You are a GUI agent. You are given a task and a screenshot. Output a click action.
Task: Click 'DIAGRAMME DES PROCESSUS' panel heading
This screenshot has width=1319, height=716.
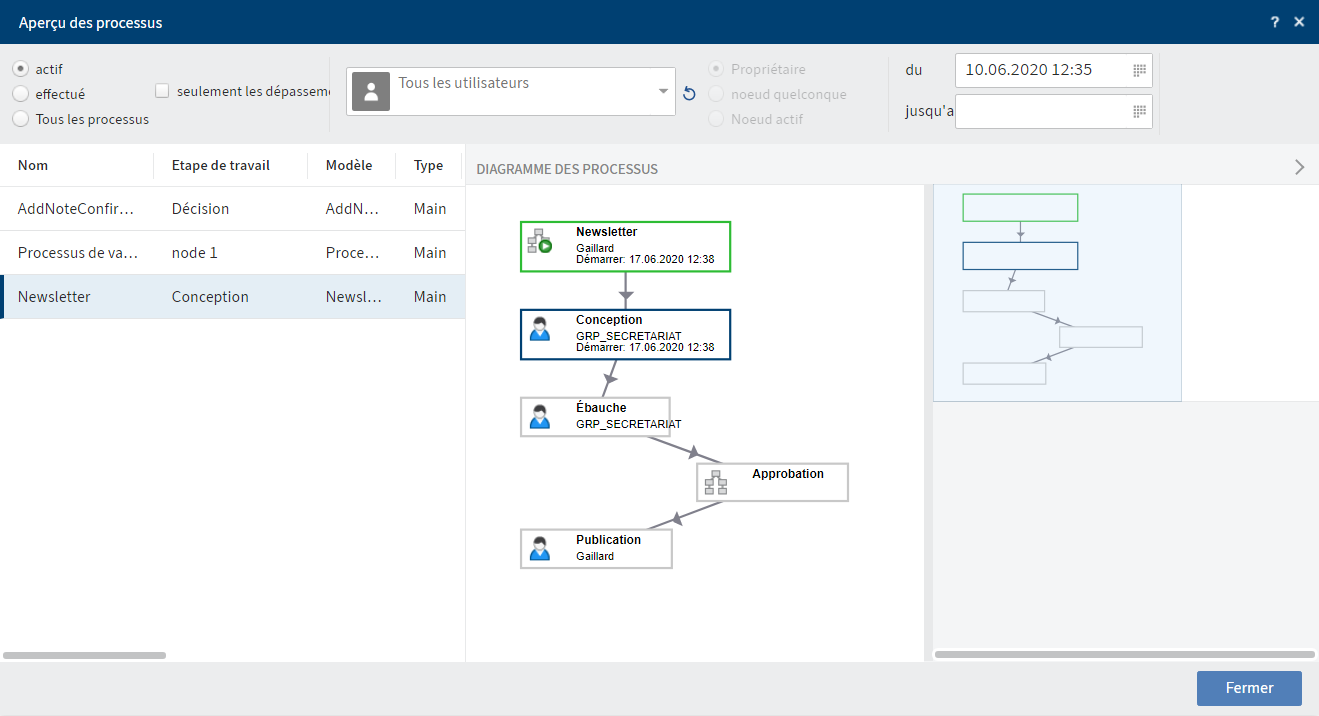click(x=567, y=169)
